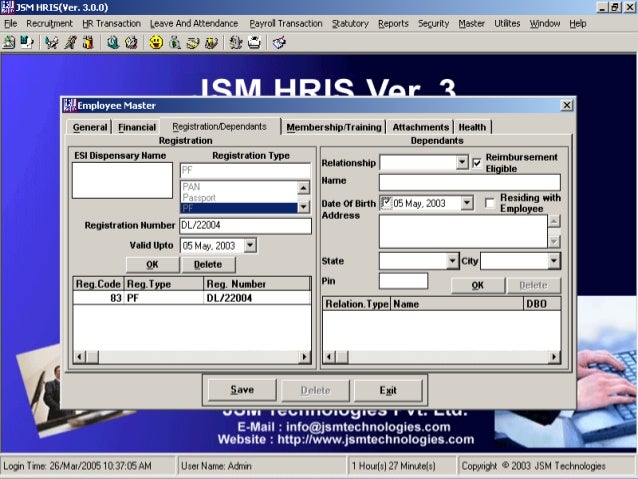Switch to the Financial tab

click(x=137, y=127)
